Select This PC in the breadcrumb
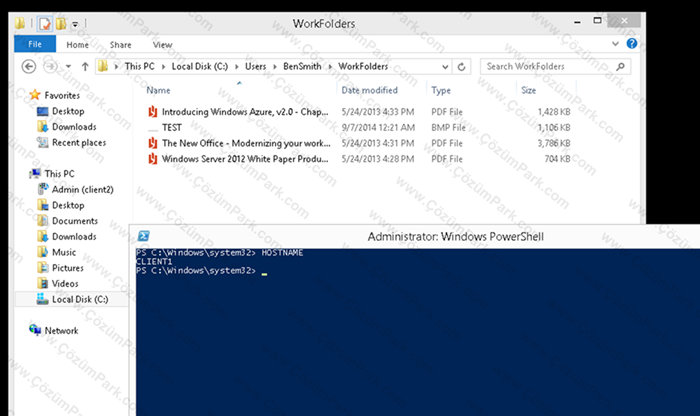700x416 pixels. point(139,67)
